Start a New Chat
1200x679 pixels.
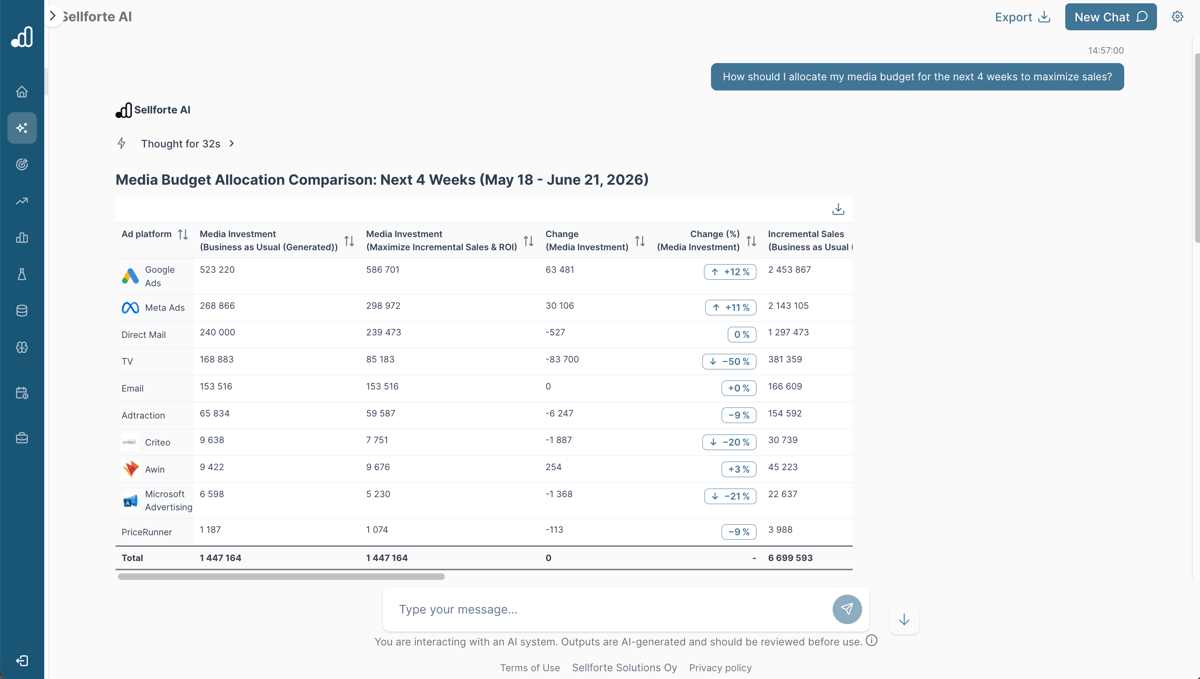coord(1111,17)
